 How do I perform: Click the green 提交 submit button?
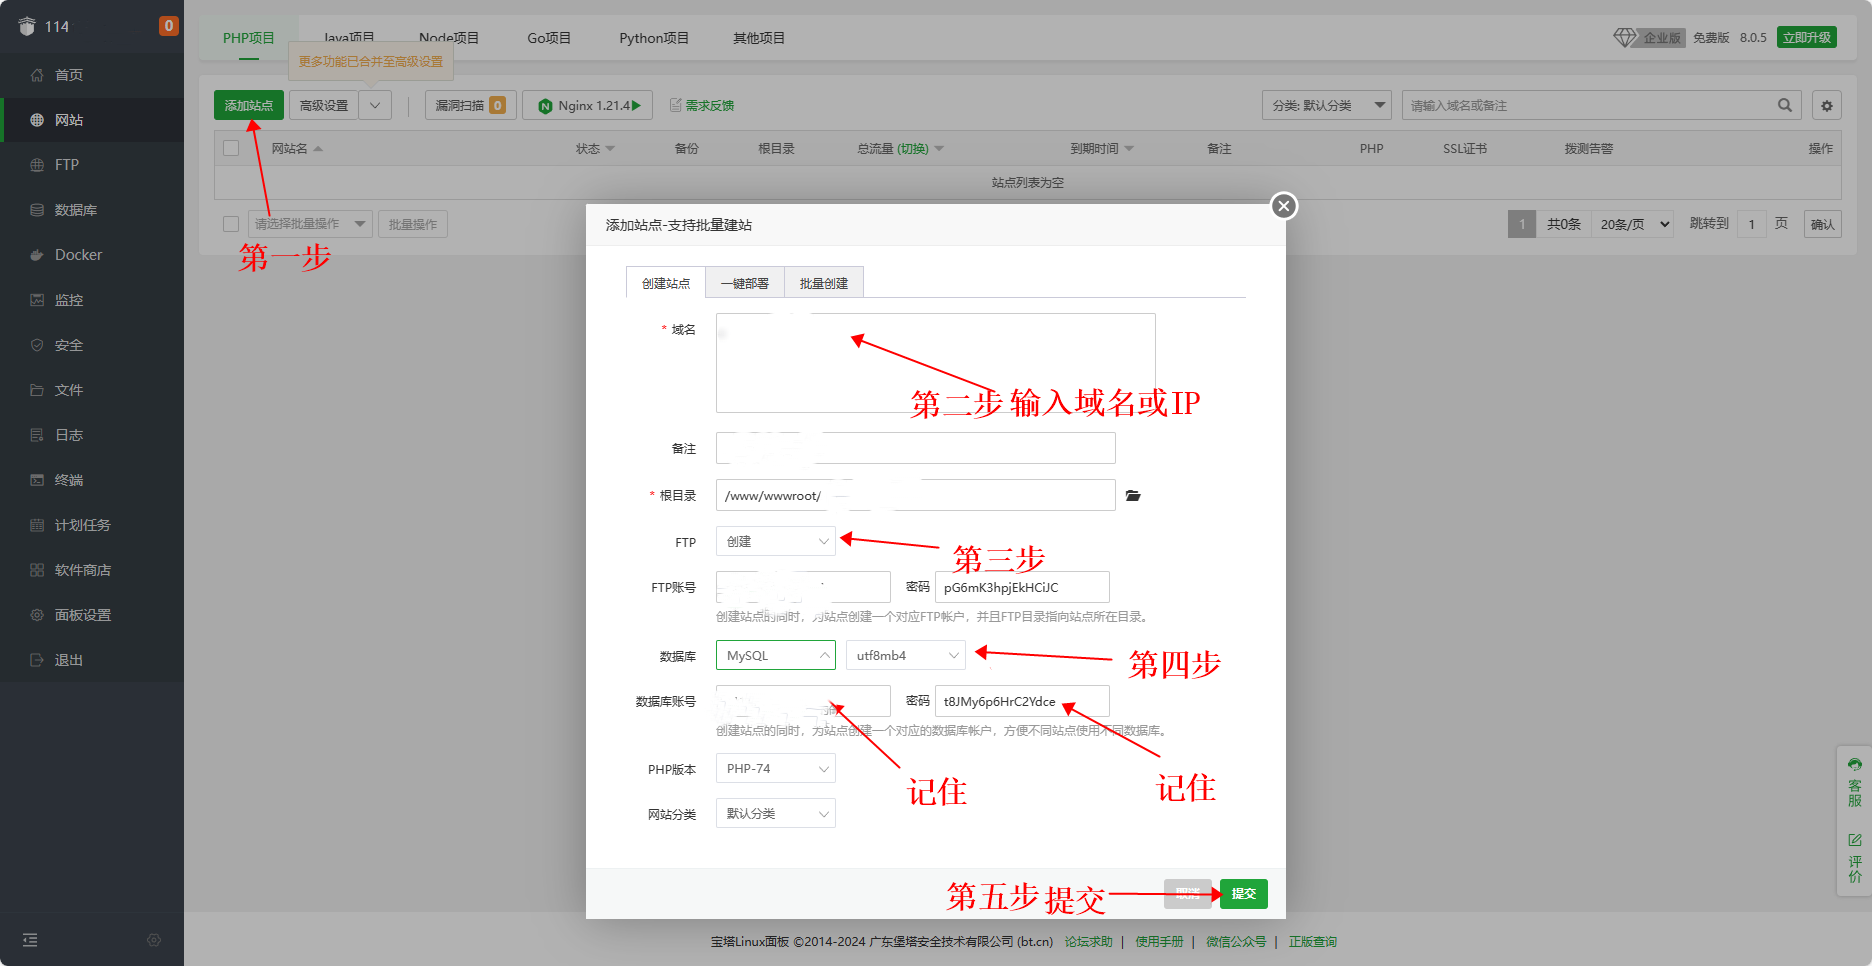(1243, 893)
